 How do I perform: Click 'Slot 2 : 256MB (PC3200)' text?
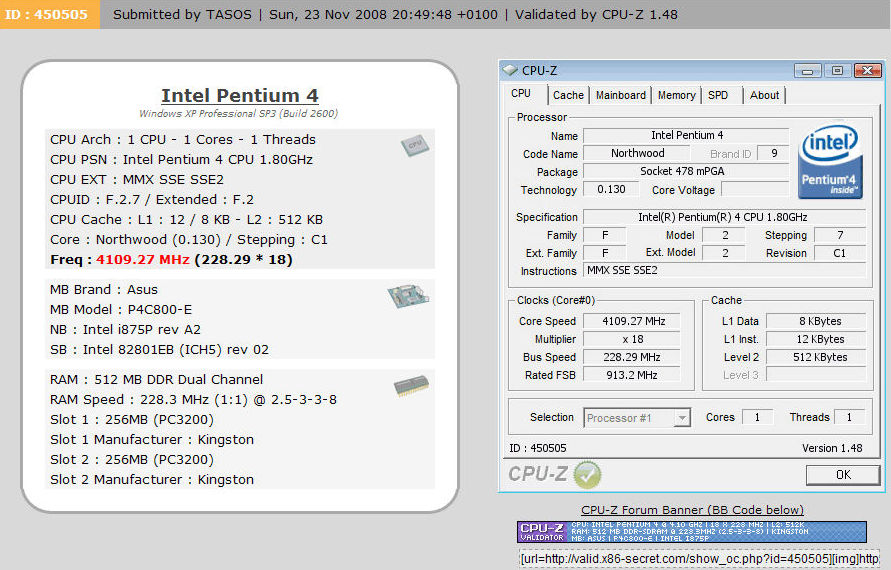click(x=132, y=459)
